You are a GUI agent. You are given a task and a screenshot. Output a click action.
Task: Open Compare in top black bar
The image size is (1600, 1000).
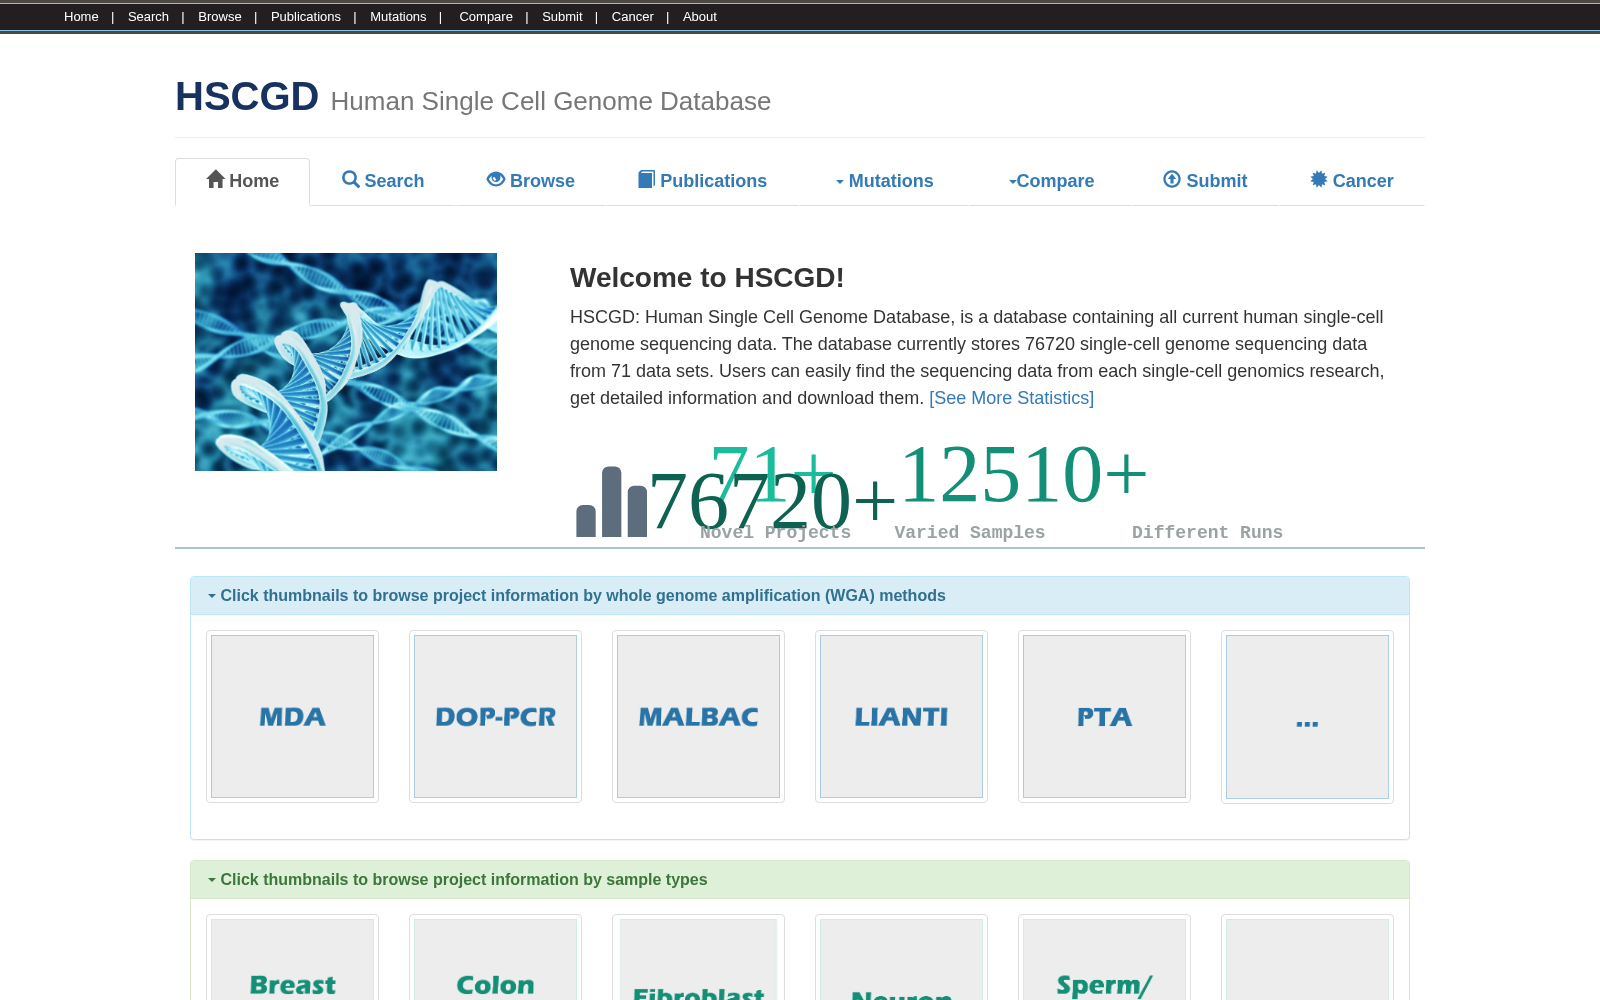[486, 17]
